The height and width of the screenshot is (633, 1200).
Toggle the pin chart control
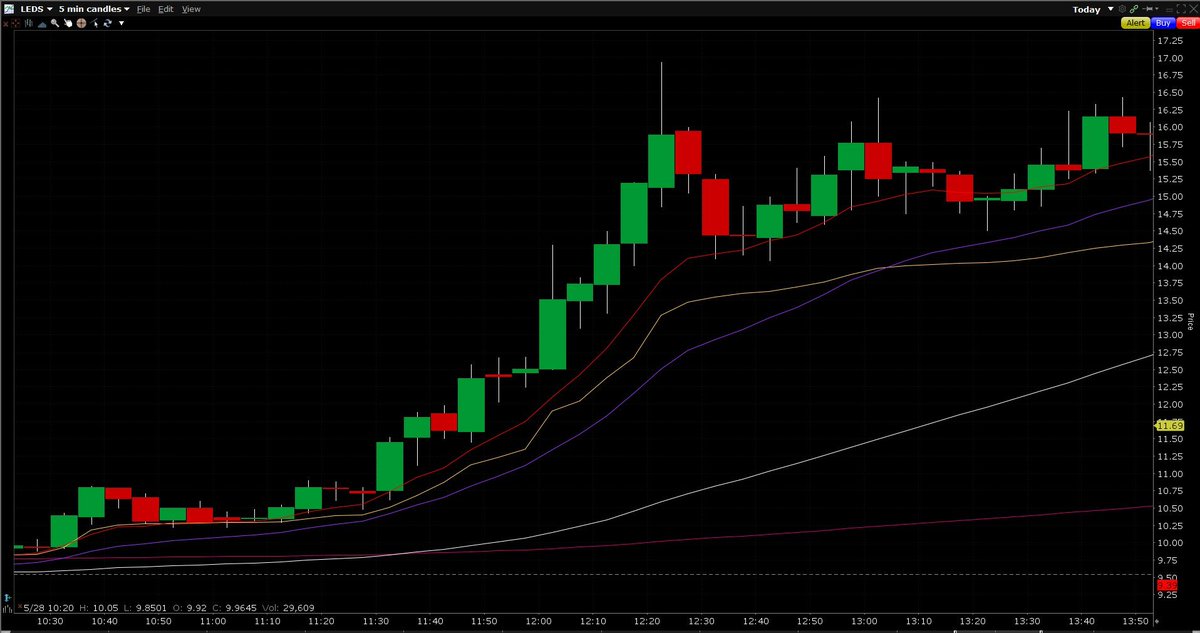click(x=1149, y=9)
